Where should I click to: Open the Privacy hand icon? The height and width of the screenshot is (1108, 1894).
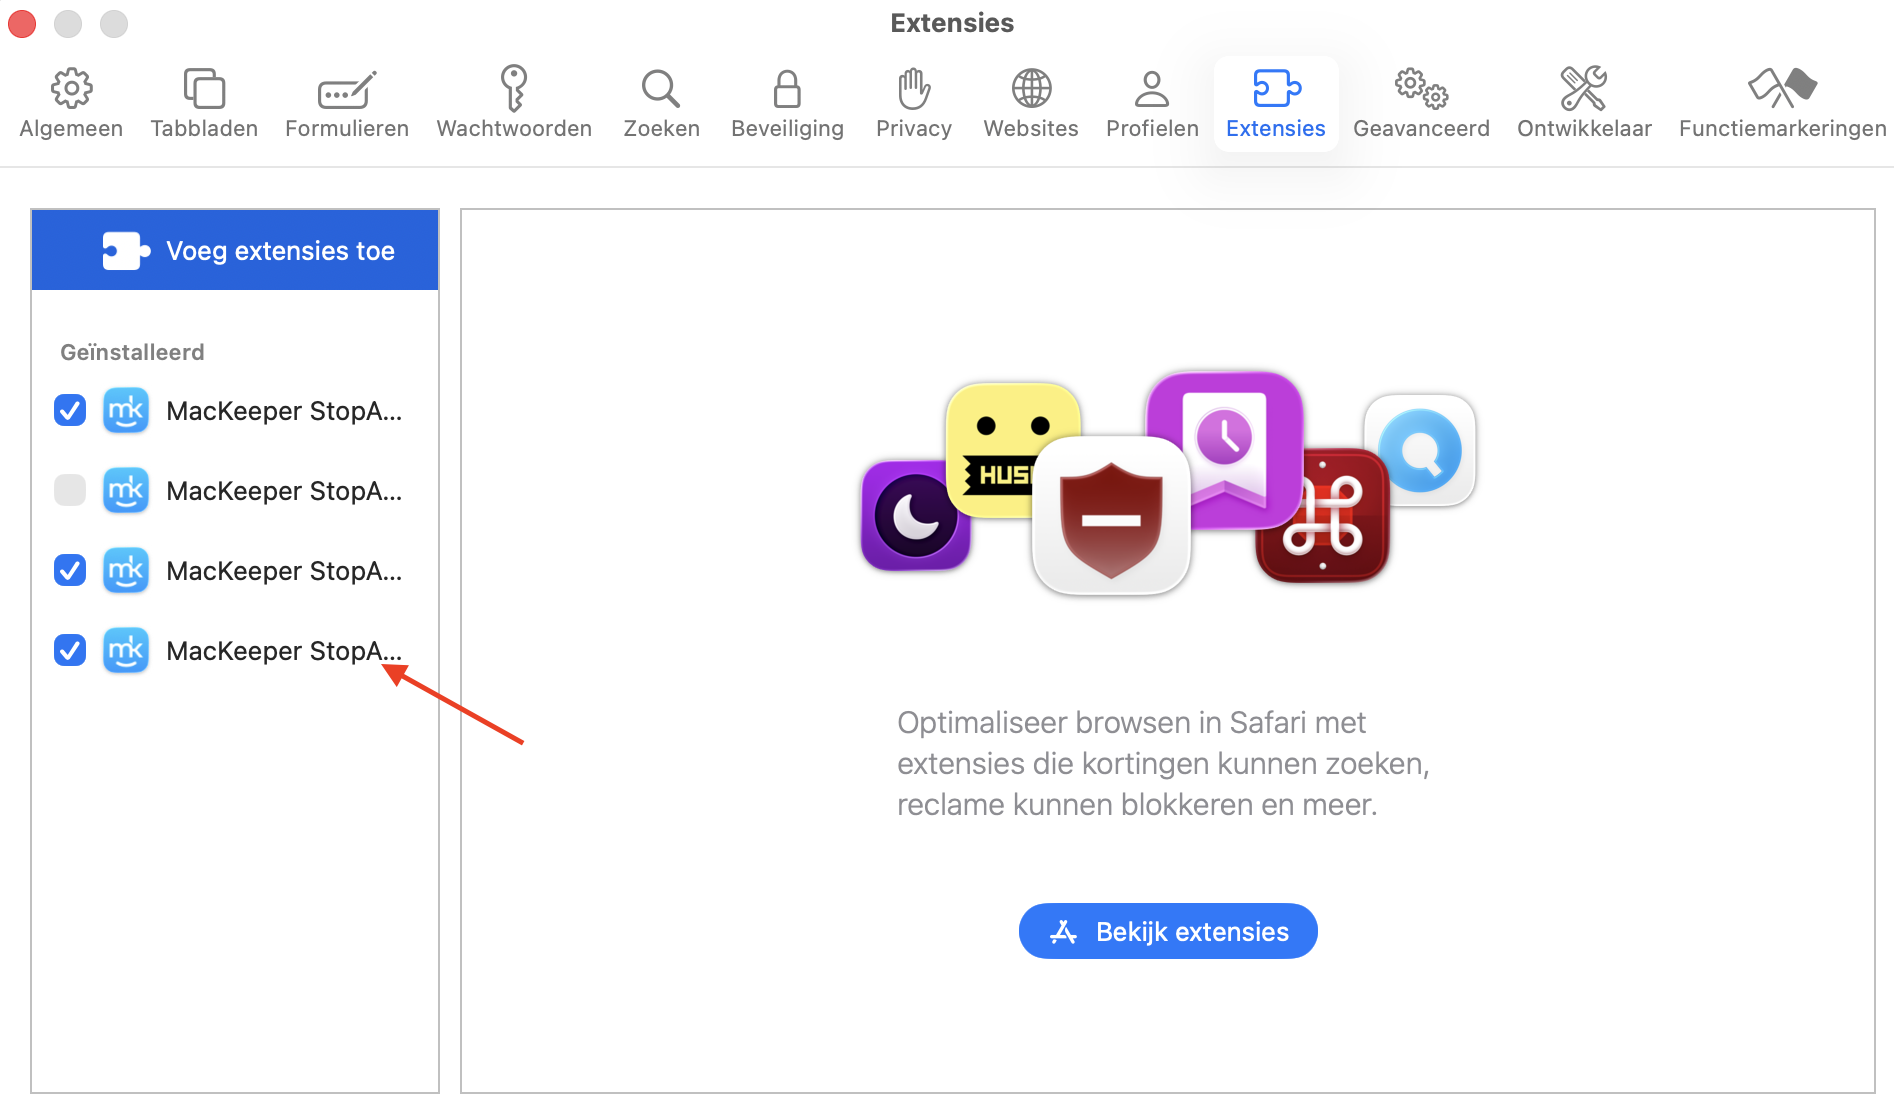click(913, 89)
